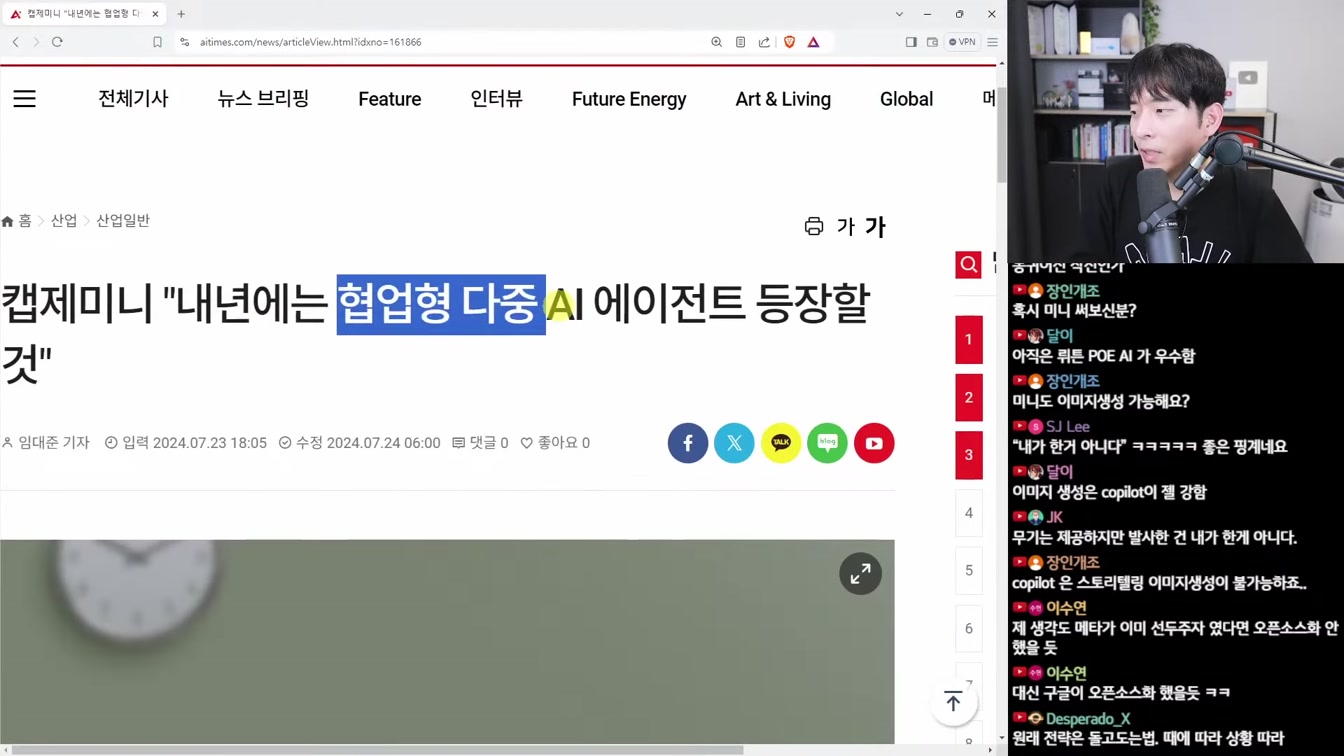This screenshot has width=1344, height=756.
Task: Open ranked article number 3
Action: point(968,455)
